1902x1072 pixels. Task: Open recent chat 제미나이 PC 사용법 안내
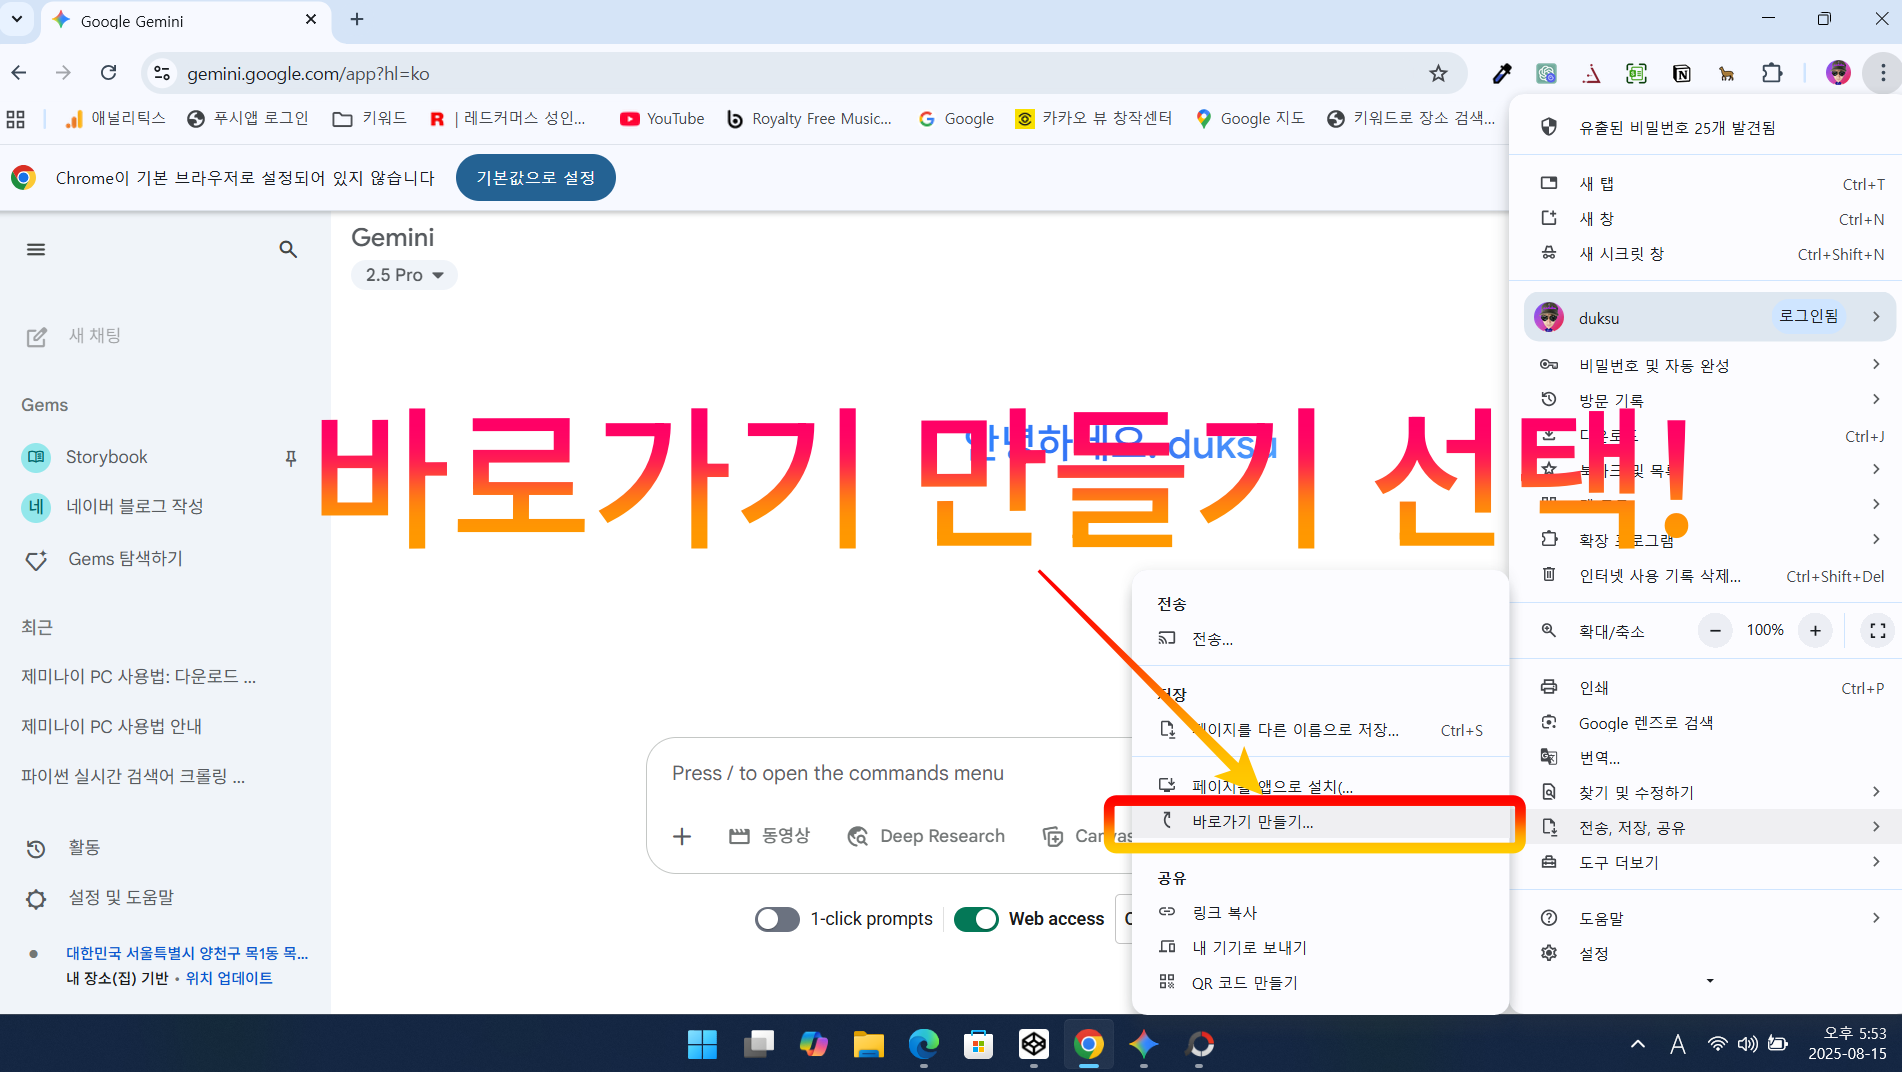[x=111, y=726]
